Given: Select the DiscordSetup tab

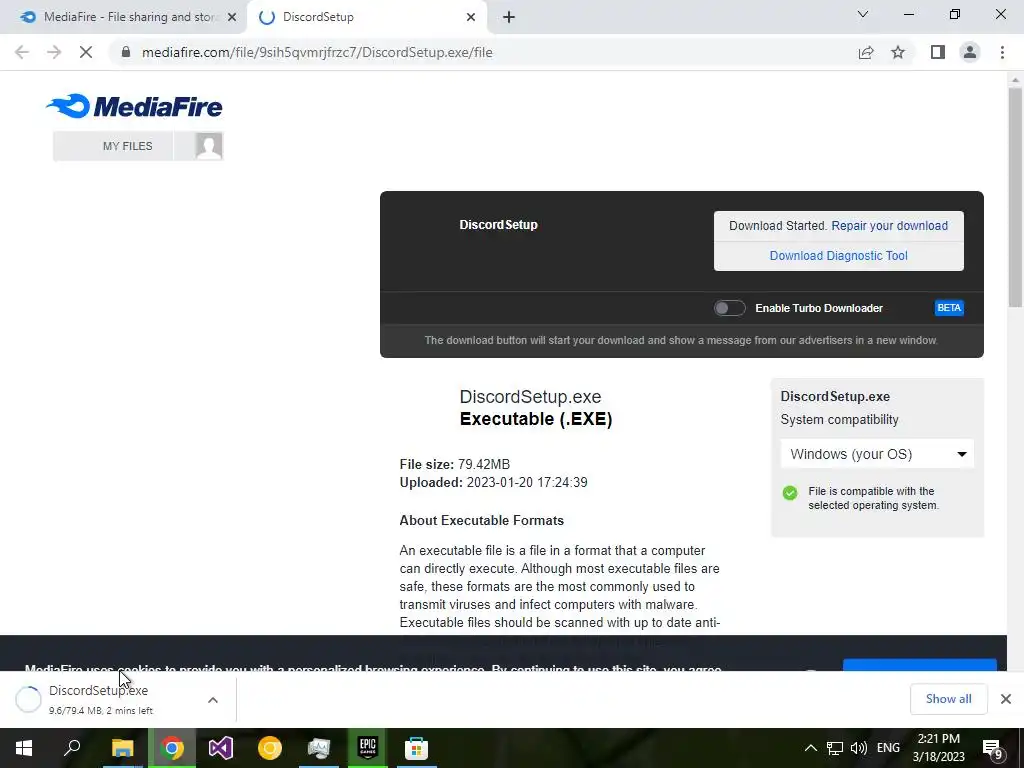Looking at the screenshot, I should (366, 17).
